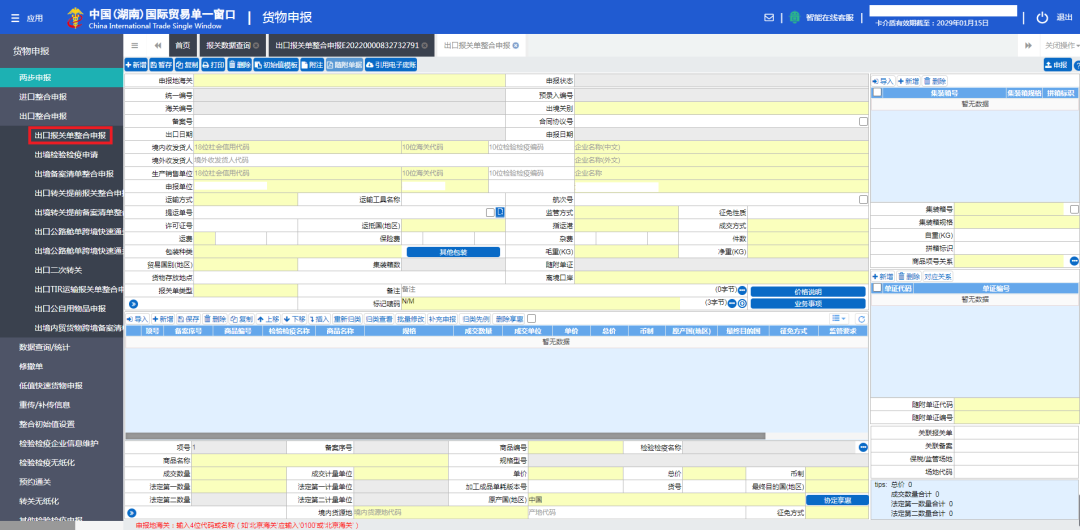The image size is (1080, 530).
Task: Close the 出口报关单整合申报 active tab
Action: click(x=518, y=45)
